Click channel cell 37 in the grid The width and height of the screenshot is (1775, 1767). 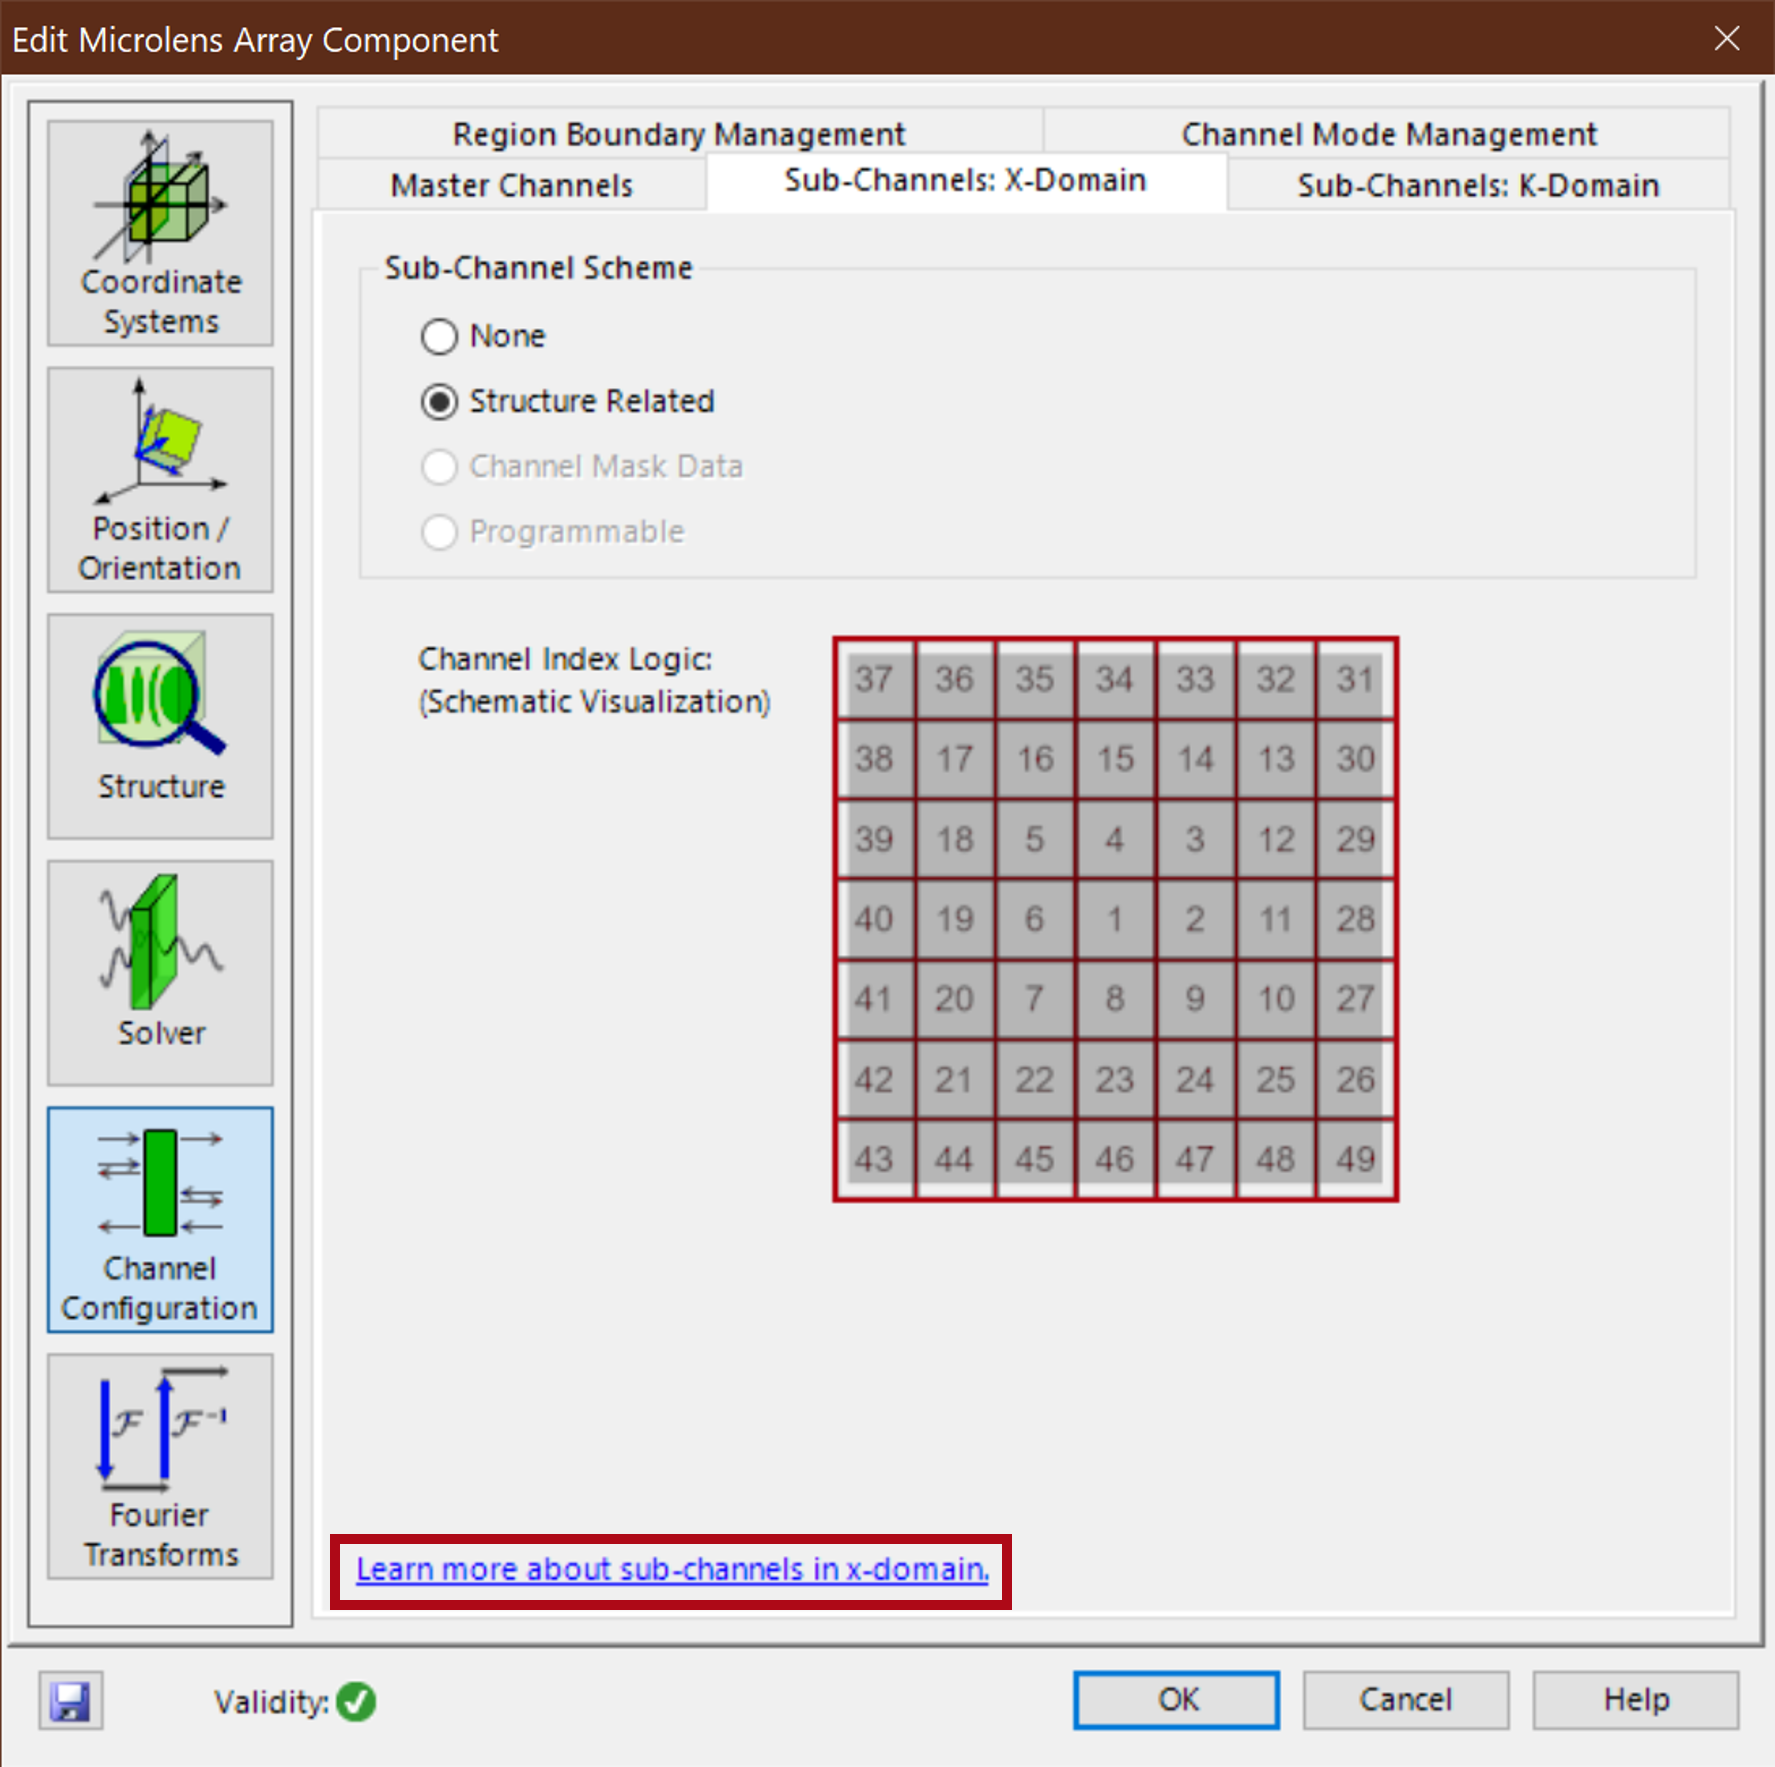pyautogui.click(x=874, y=679)
